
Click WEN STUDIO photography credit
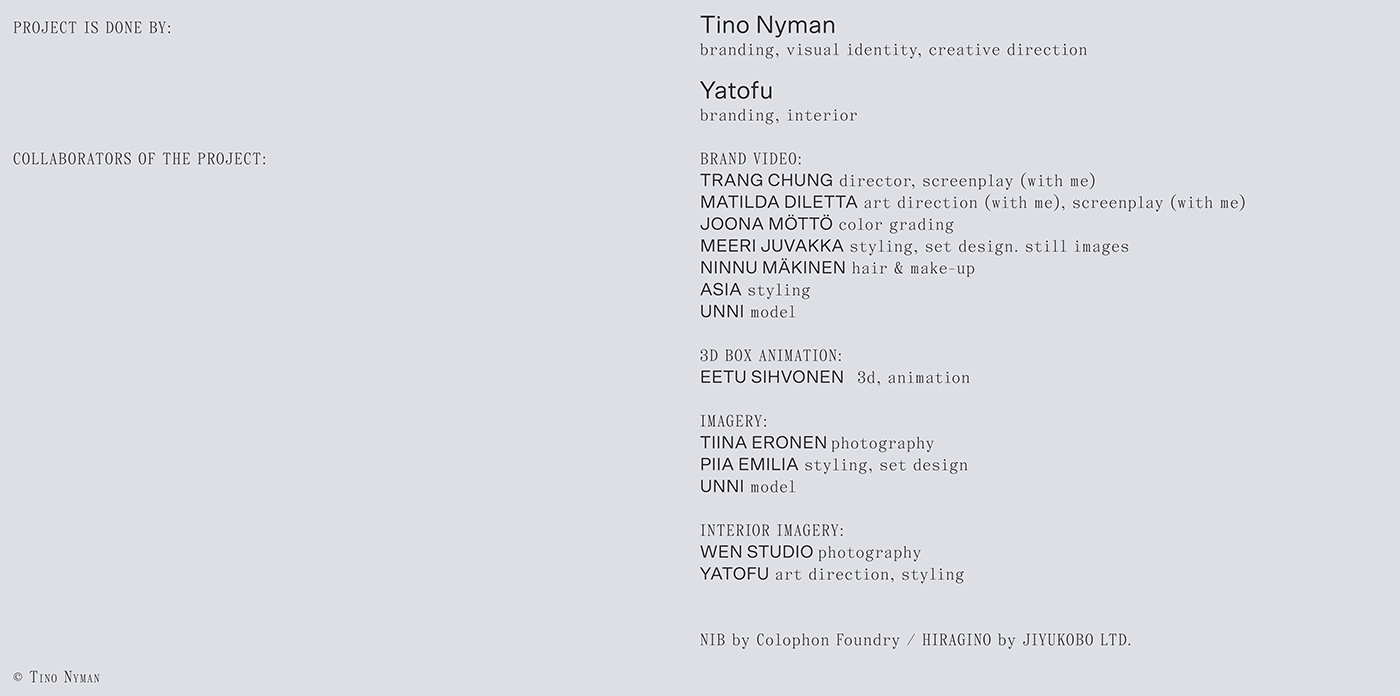pos(756,552)
